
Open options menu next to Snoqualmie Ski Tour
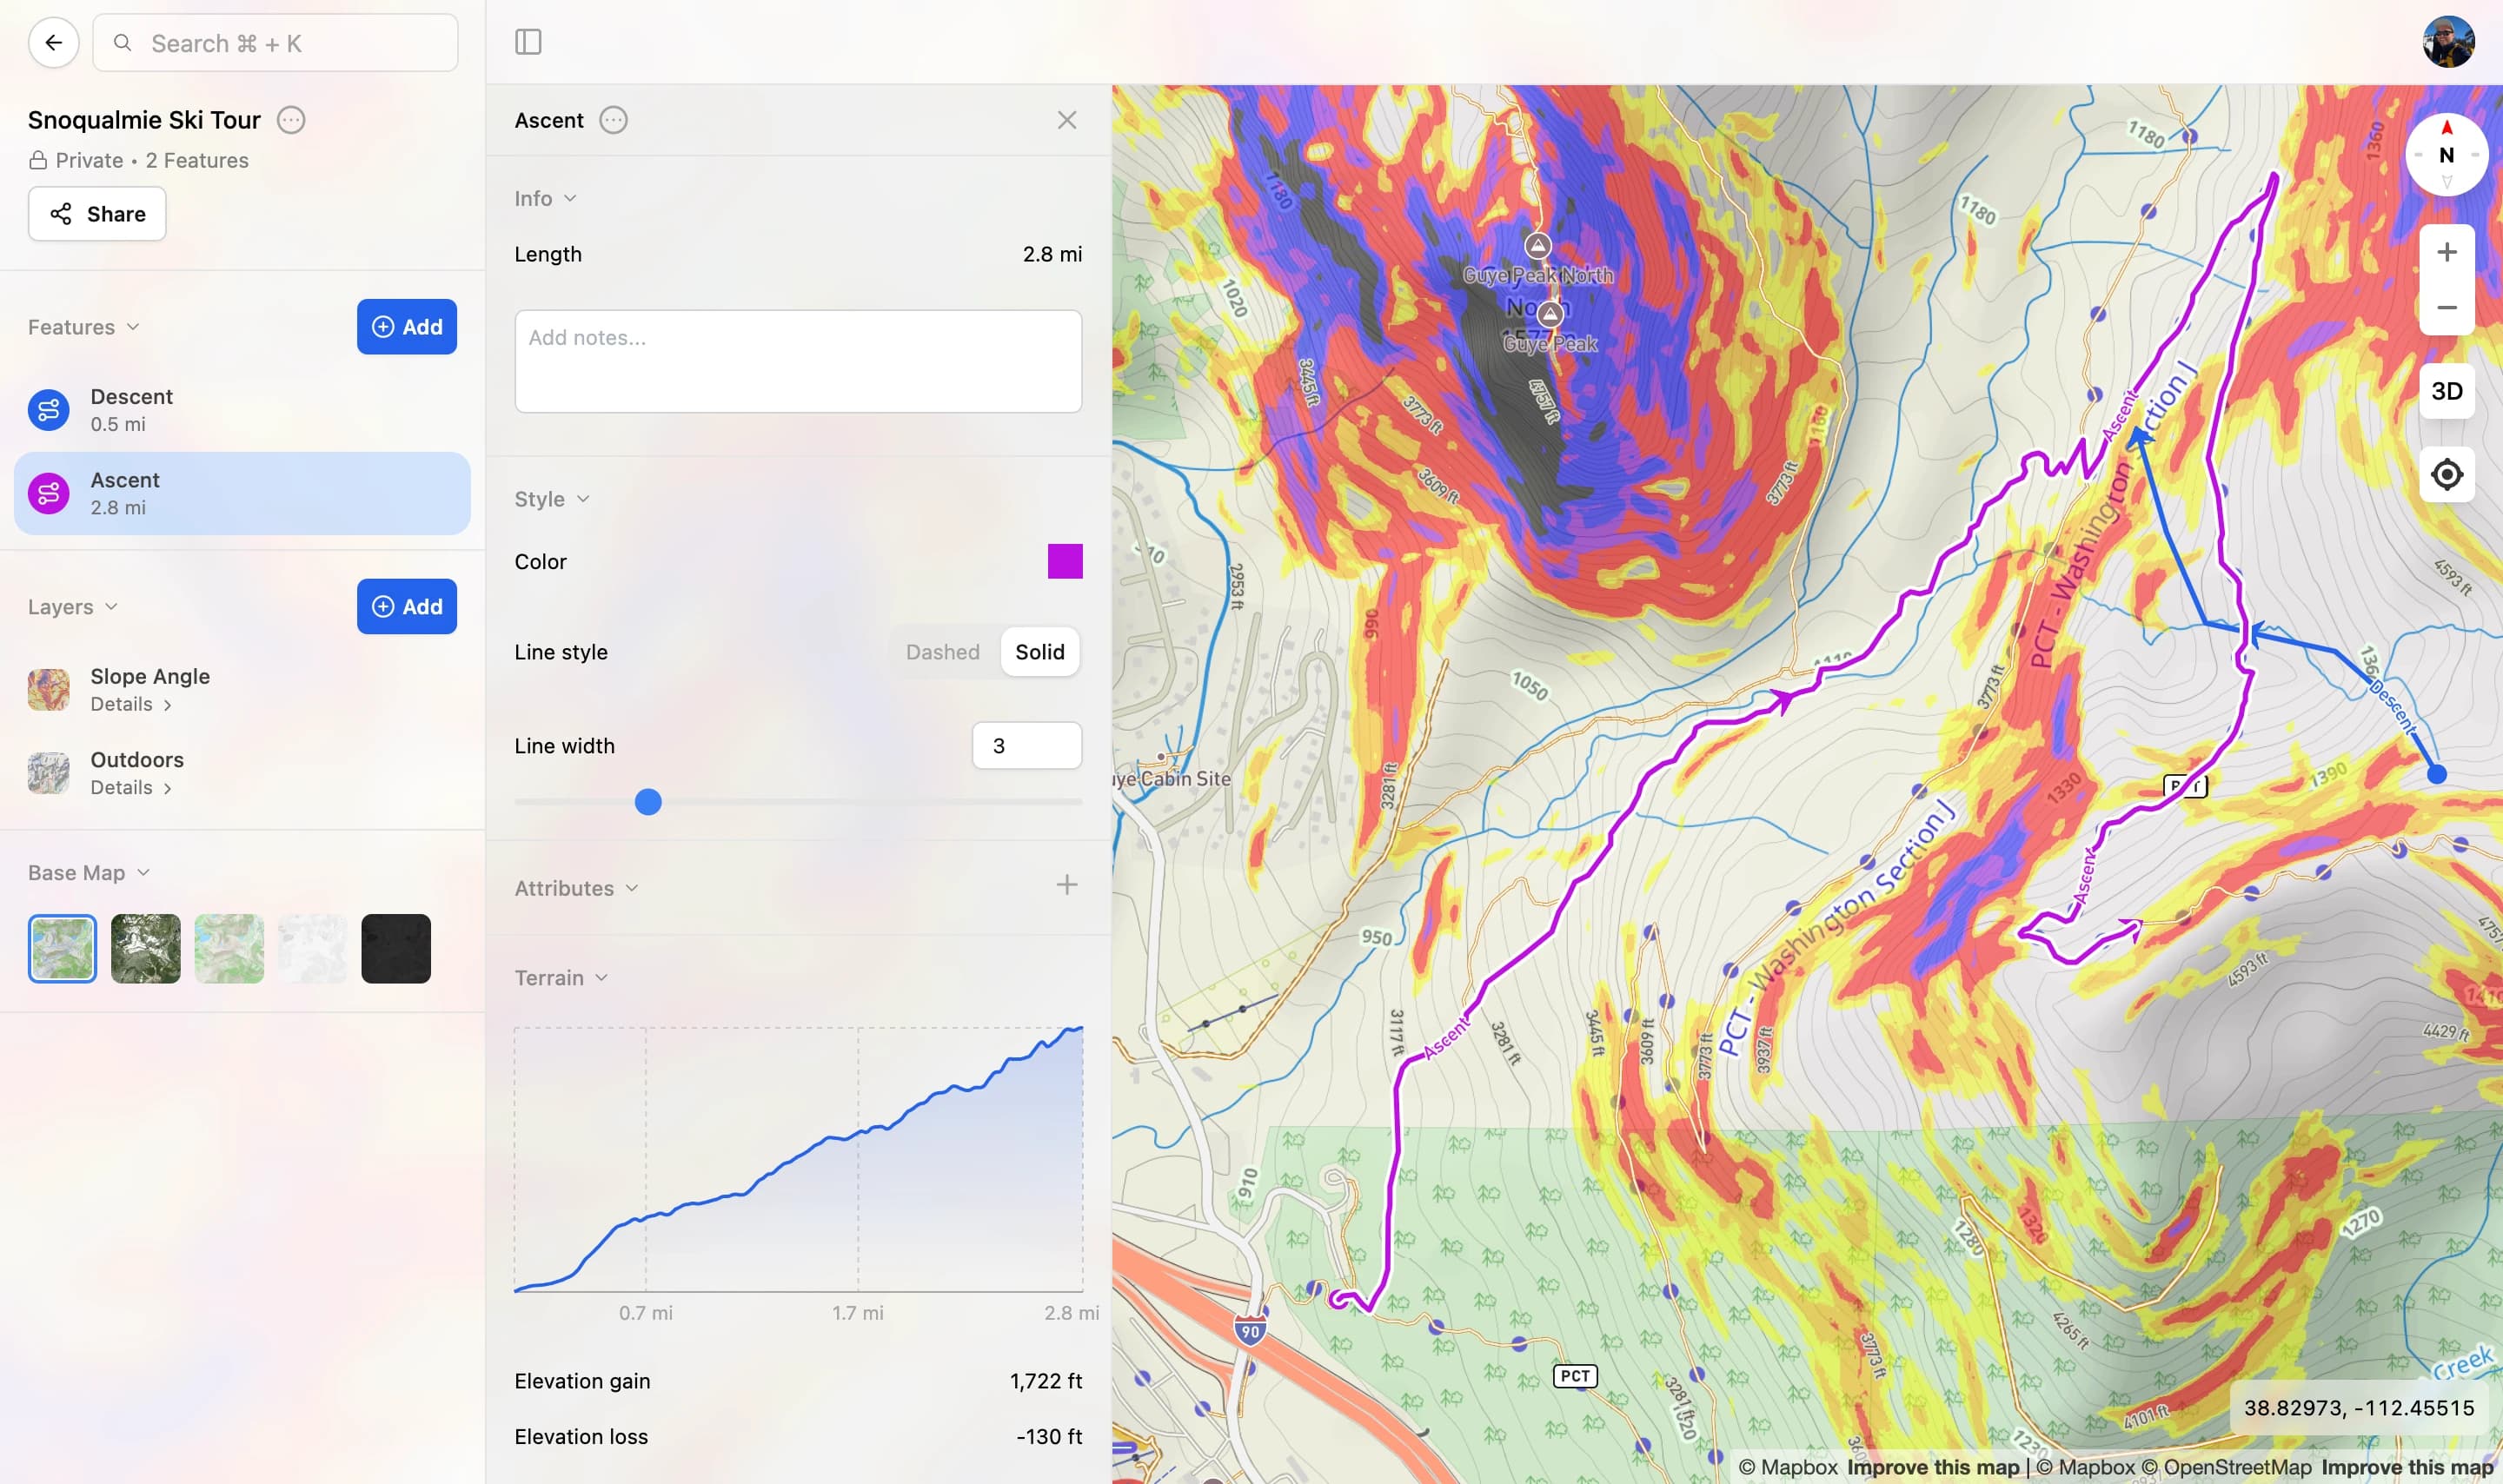click(291, 120)
